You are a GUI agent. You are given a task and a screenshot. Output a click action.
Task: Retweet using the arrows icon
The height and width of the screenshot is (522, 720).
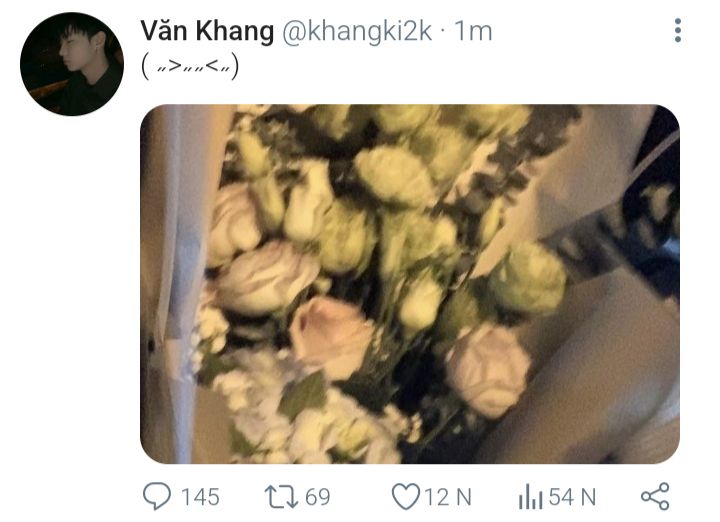(x=281, y=497)
